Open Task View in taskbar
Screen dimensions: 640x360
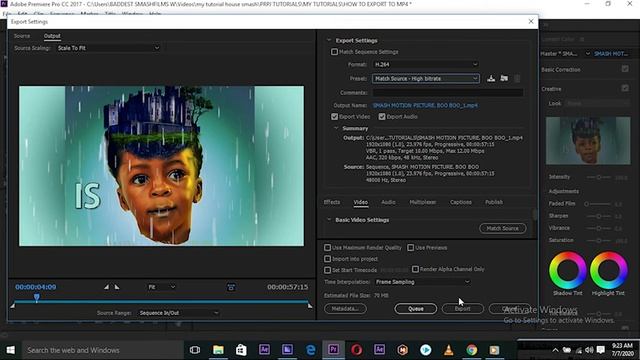pos(195,350)
